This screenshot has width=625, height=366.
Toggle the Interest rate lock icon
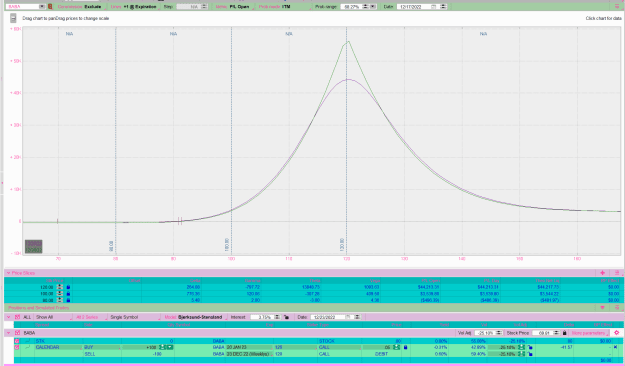[286, 317]
